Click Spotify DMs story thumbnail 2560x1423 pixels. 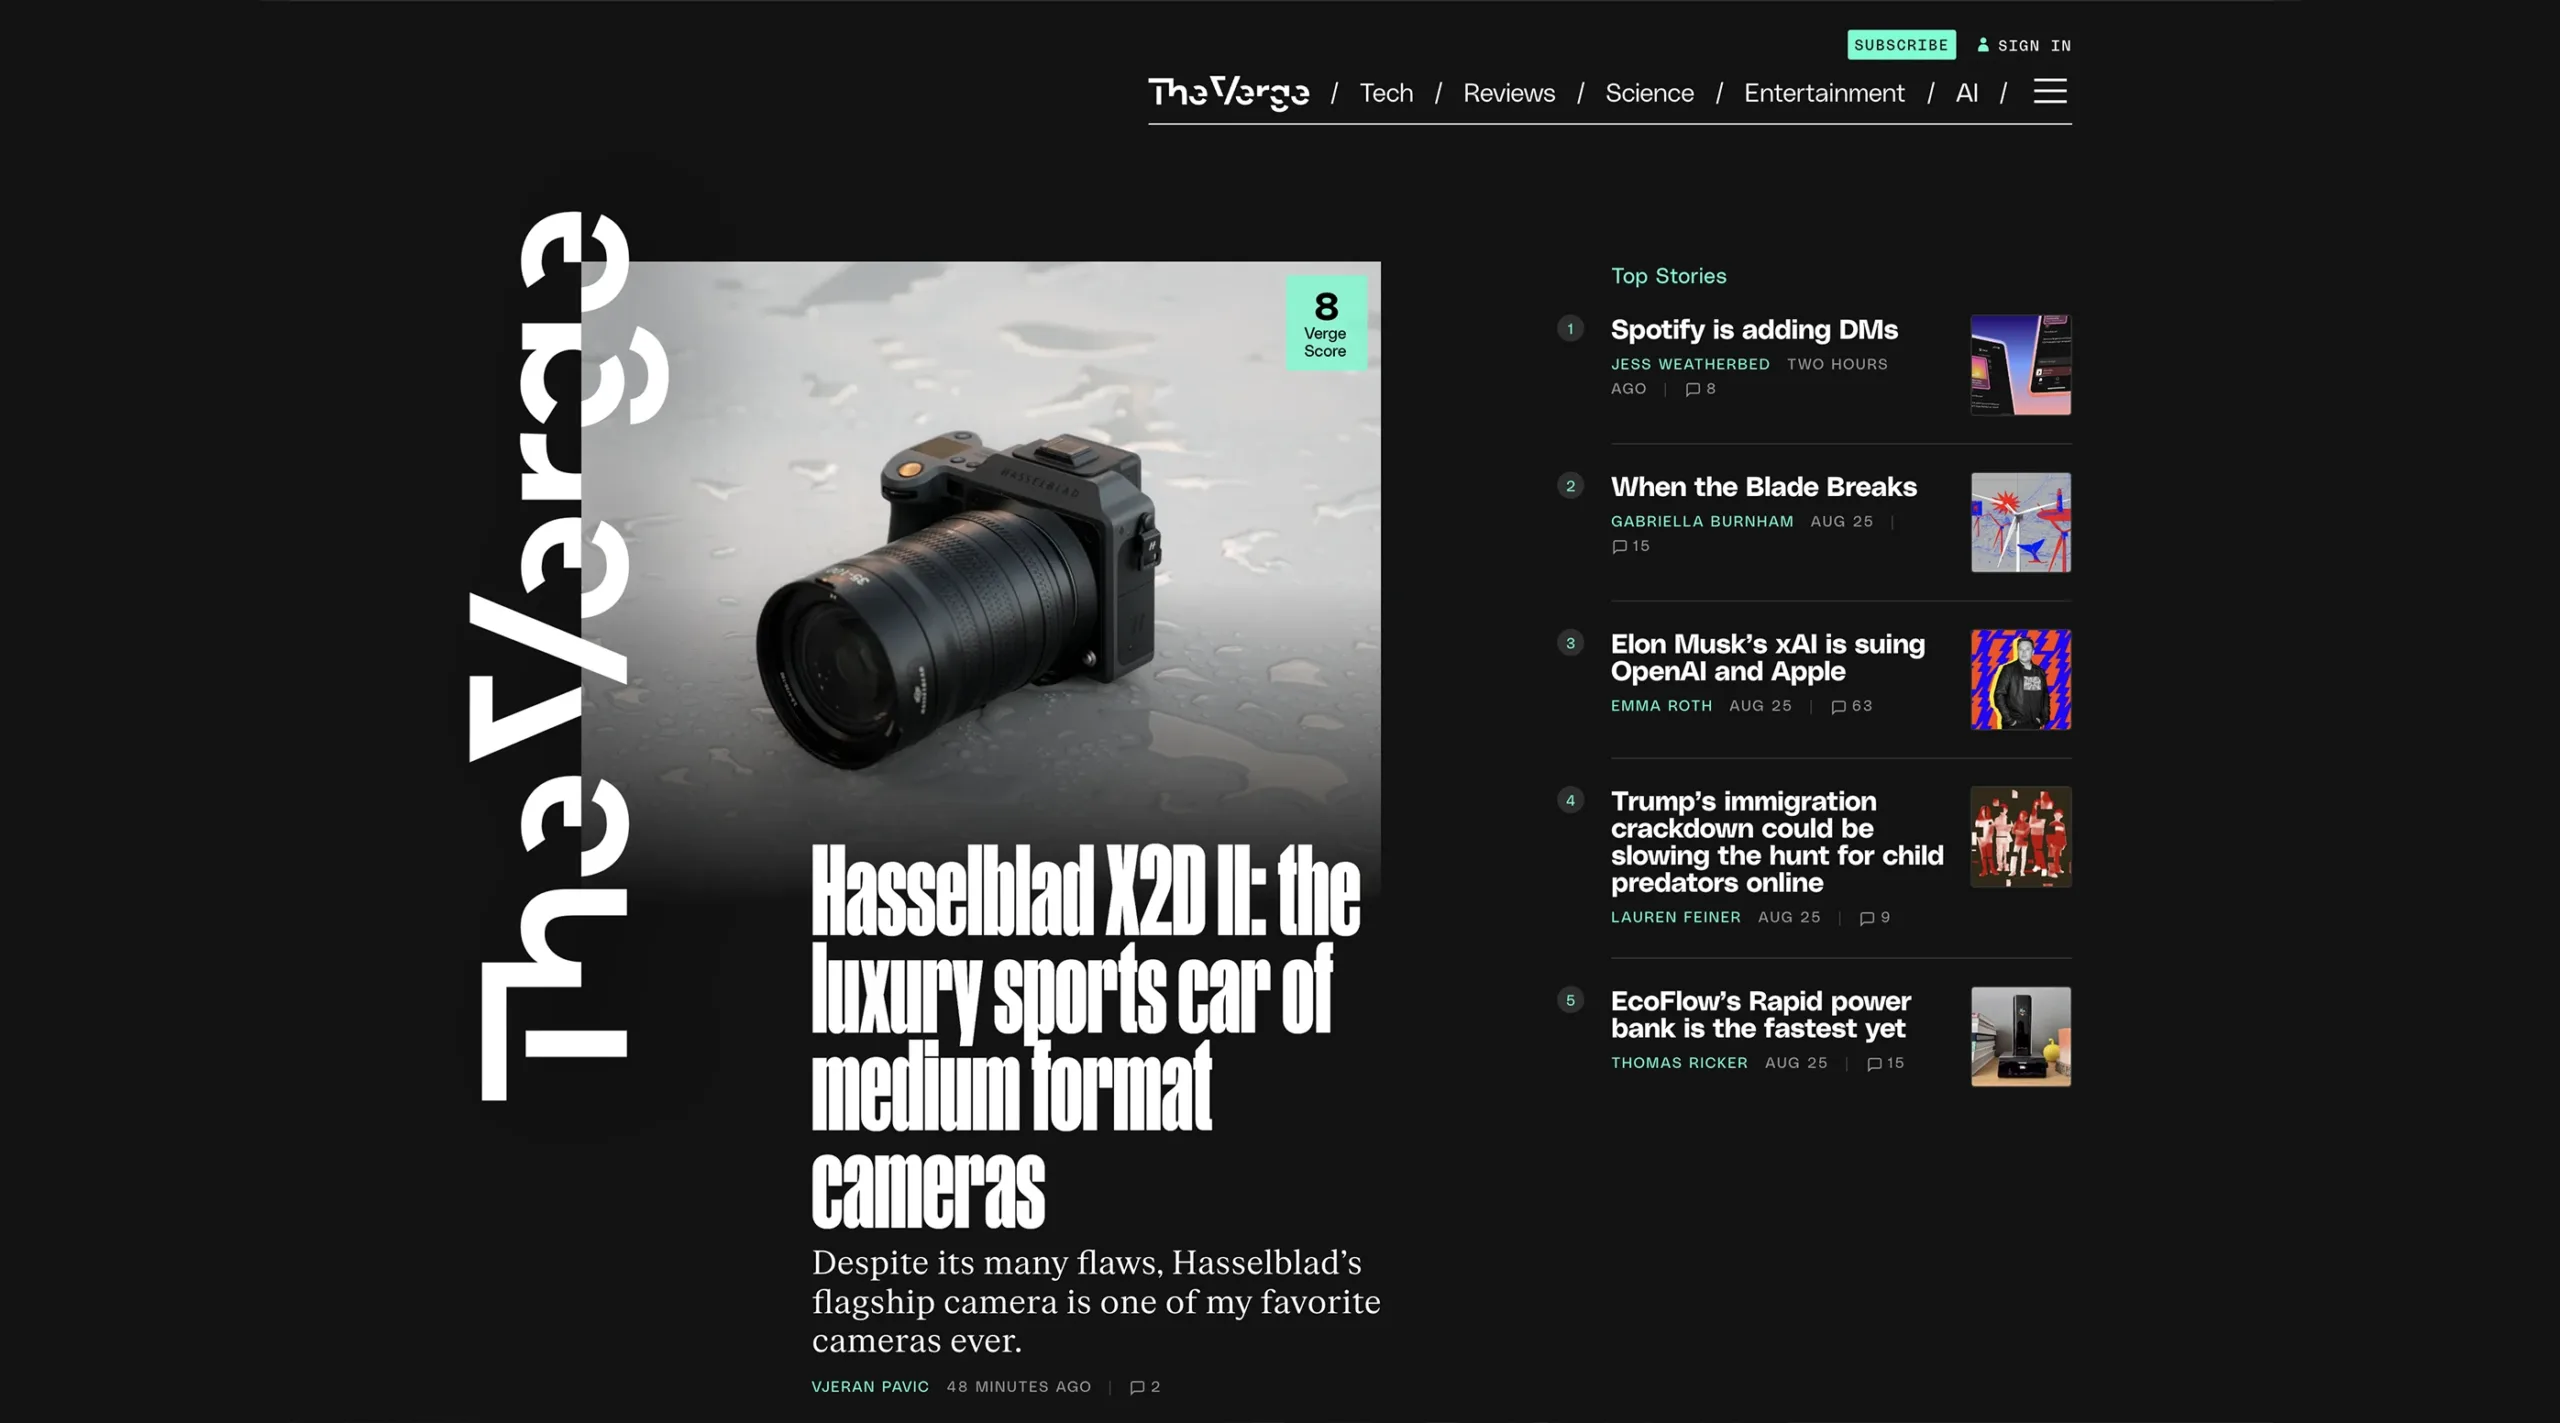click(2020, 365)
